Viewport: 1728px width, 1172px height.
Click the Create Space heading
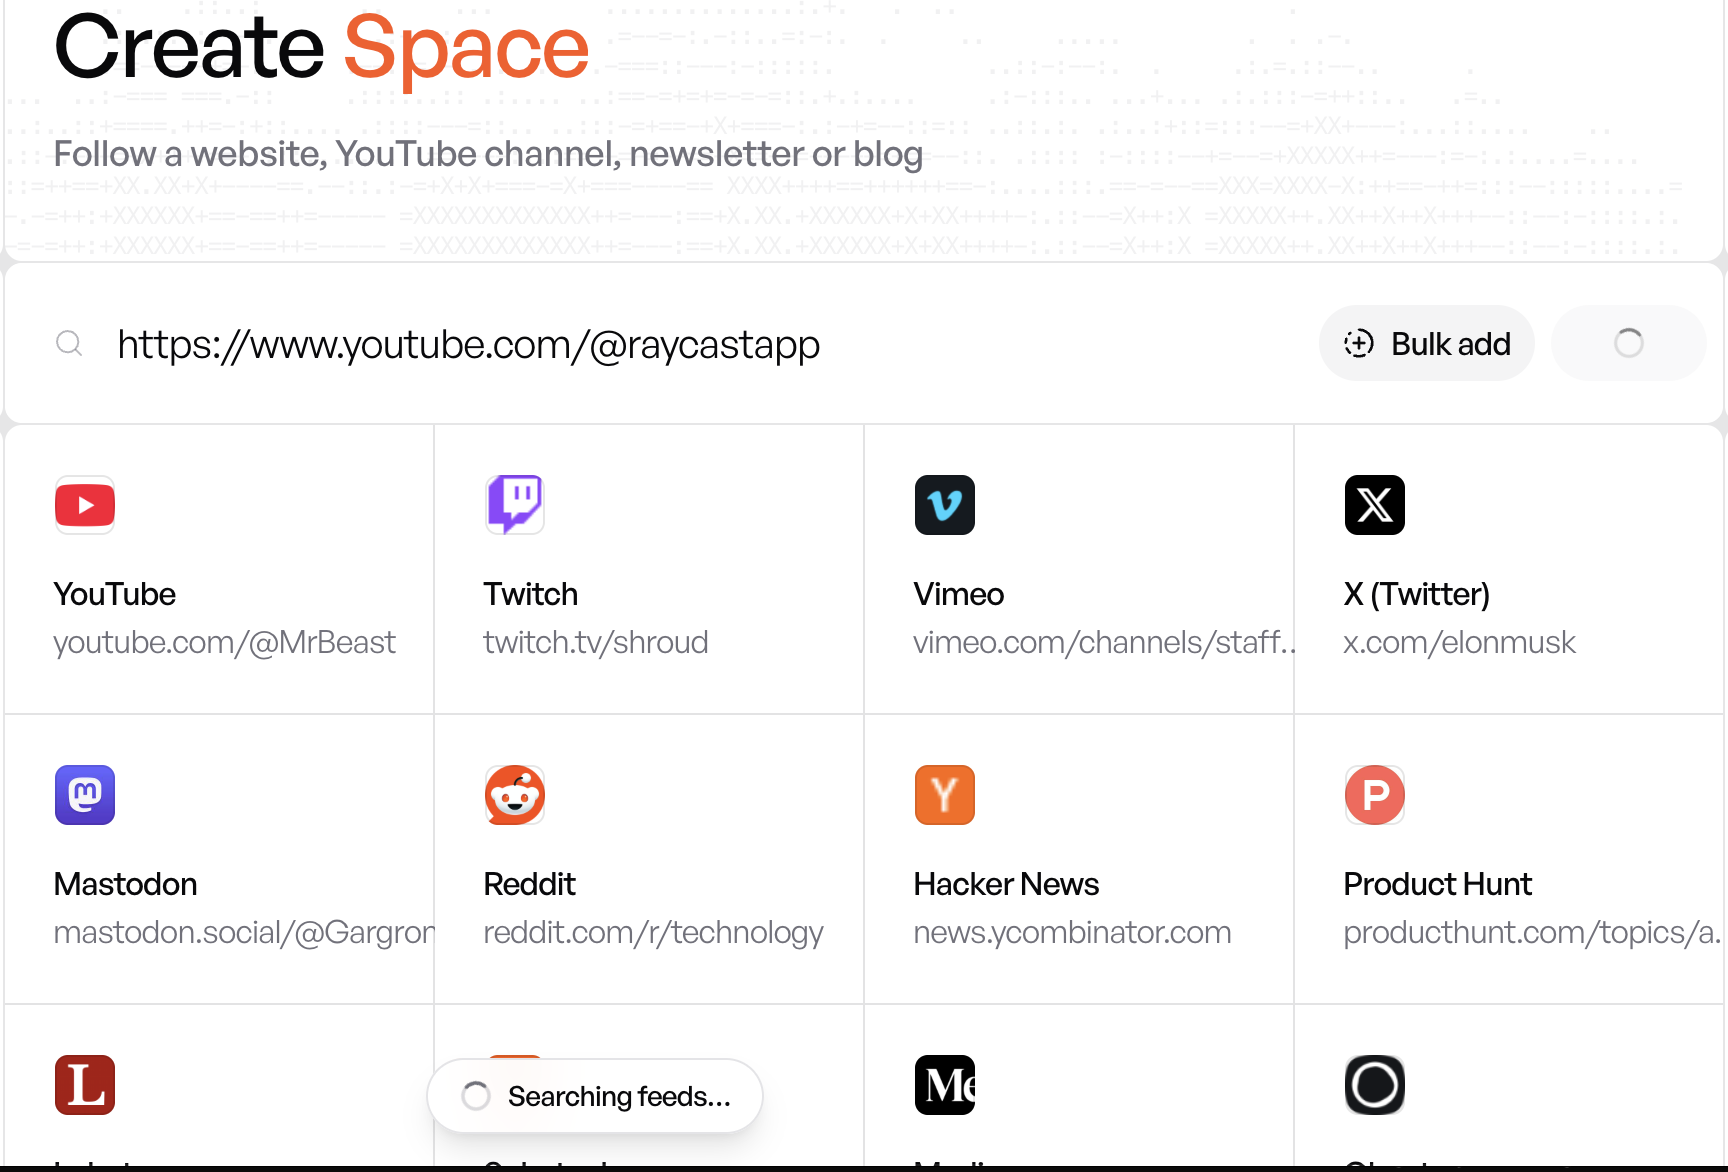point(321,48)
